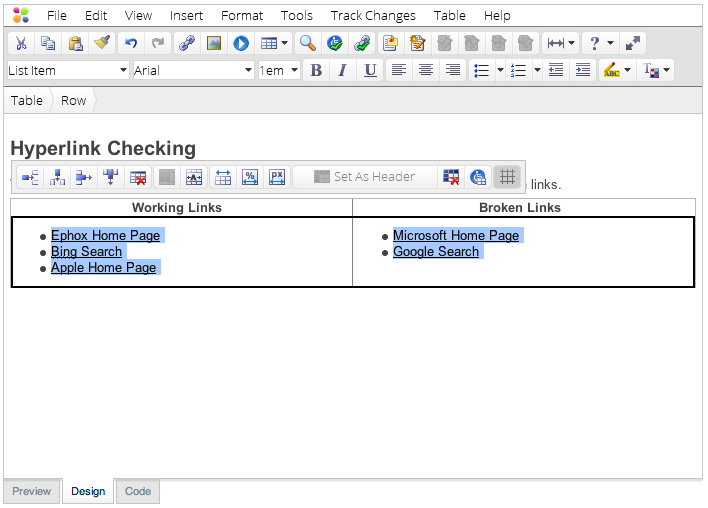Open the Table menu
Screen dimensions: 708x508
point(449,16)
